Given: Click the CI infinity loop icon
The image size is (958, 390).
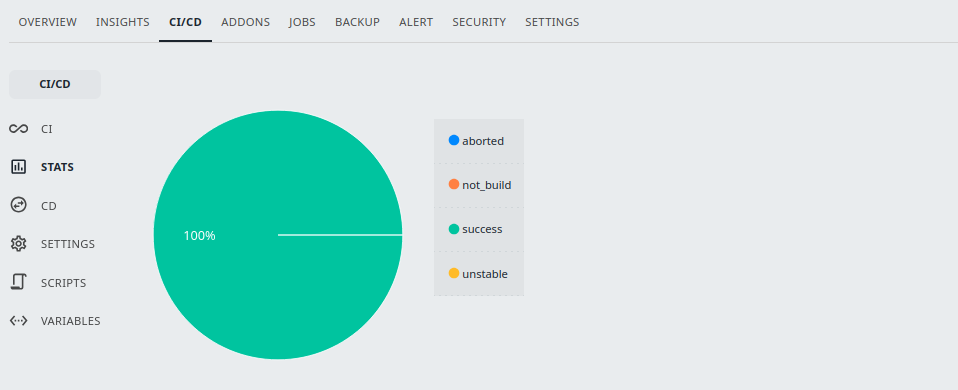Looking at the screenshot, I should click(18, 129).
